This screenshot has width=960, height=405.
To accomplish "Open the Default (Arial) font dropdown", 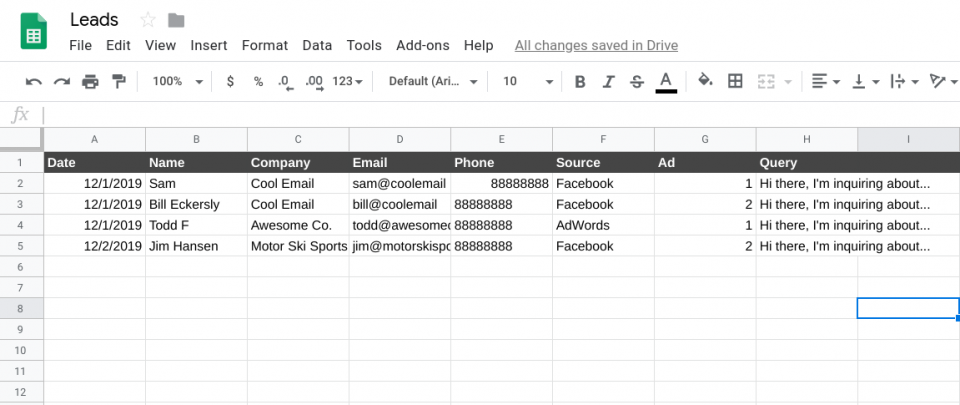I will click(433, 81).
